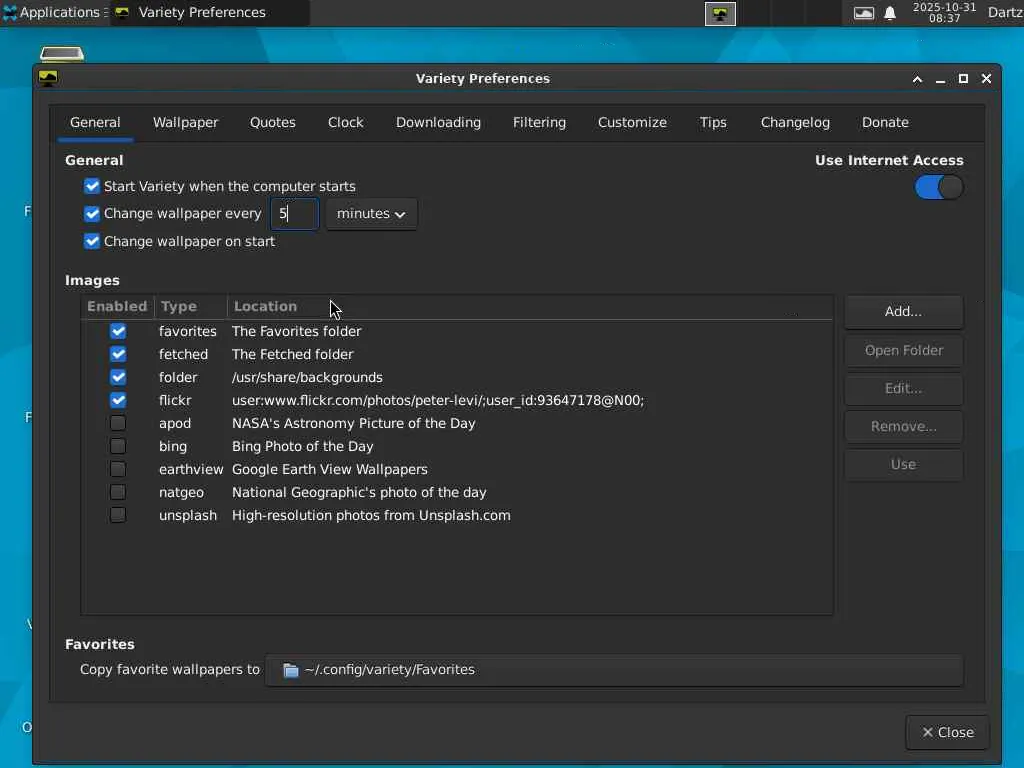Enable the apod NASA source checkbox

click(x=118, y=423)
